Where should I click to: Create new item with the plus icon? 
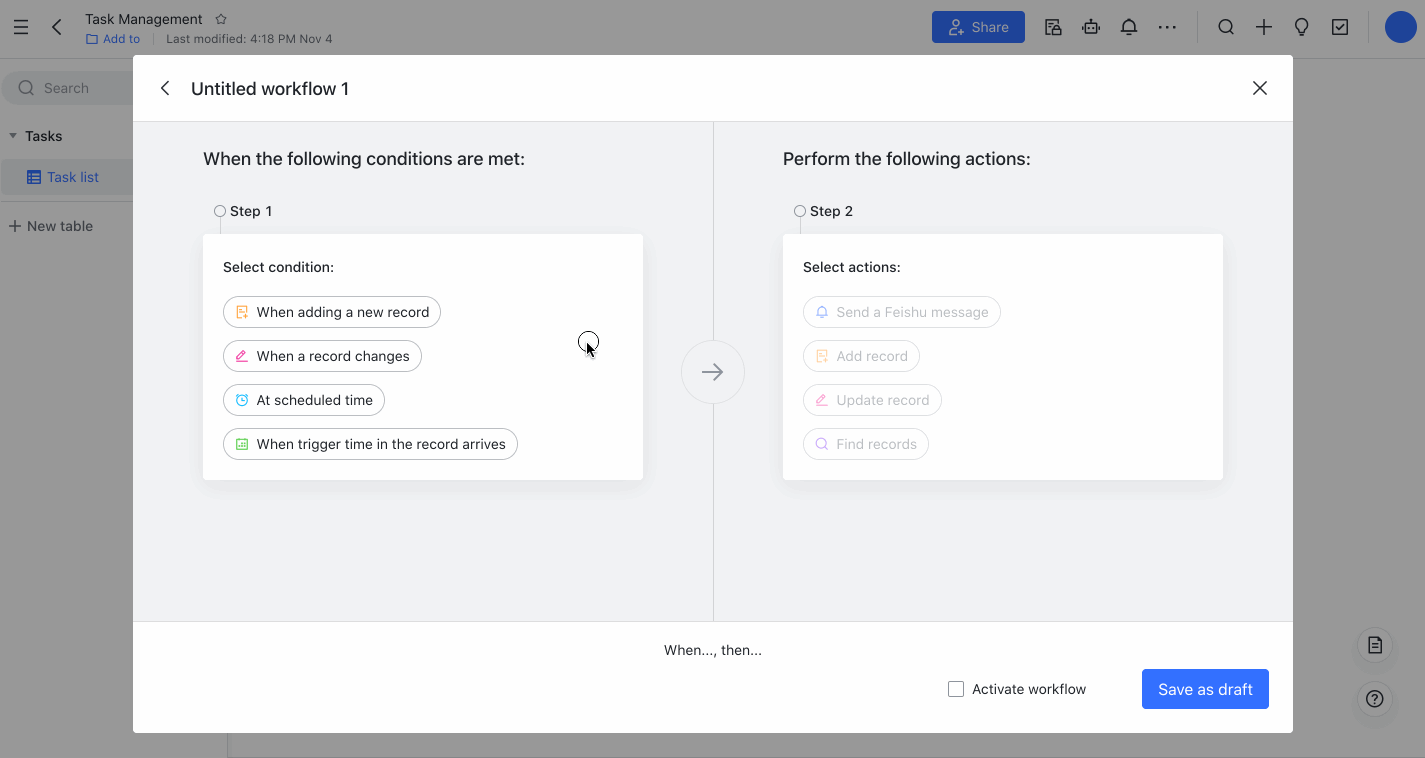click(1263, 27)
